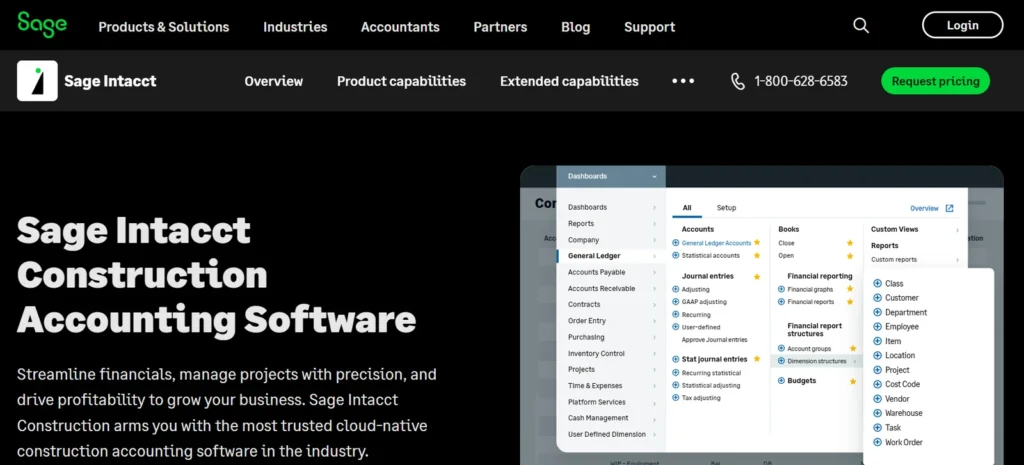Click the plus icon next to Class
This screenshot has height=465, width=1024.
click(877, 283)
